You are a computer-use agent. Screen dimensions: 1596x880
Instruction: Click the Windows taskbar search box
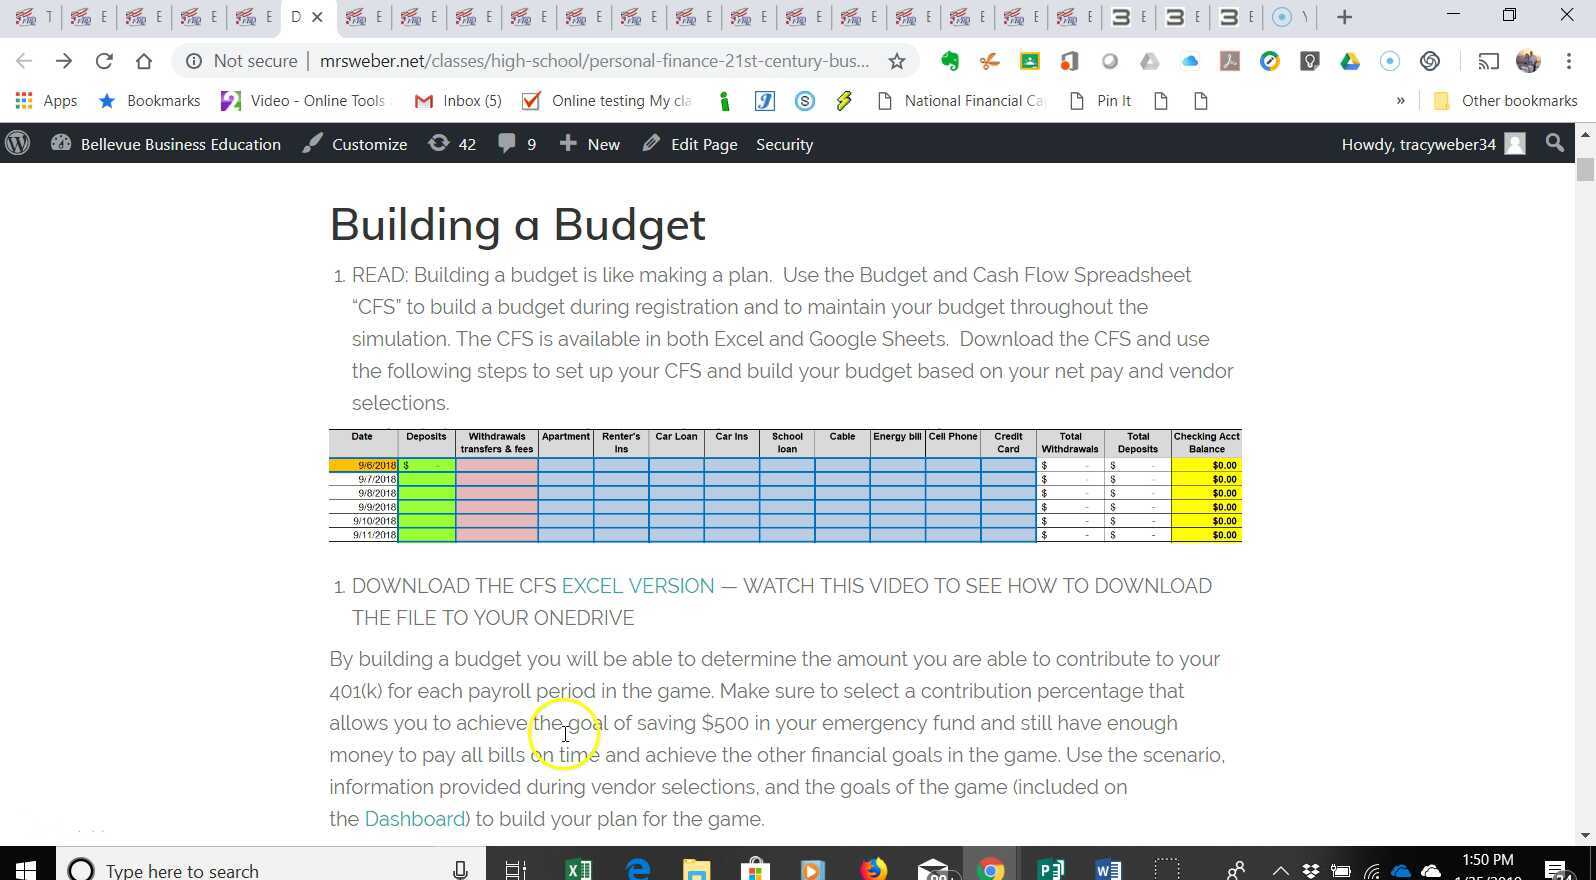[x=271, y=869]
